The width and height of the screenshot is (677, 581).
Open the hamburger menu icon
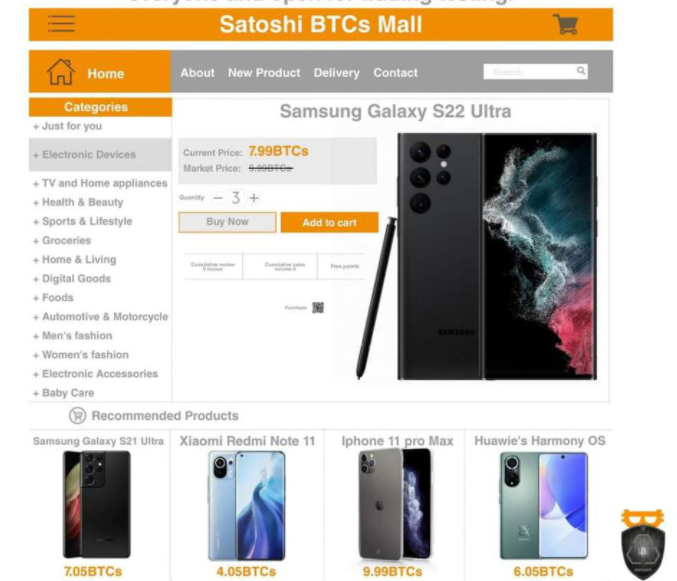(61, 24)
